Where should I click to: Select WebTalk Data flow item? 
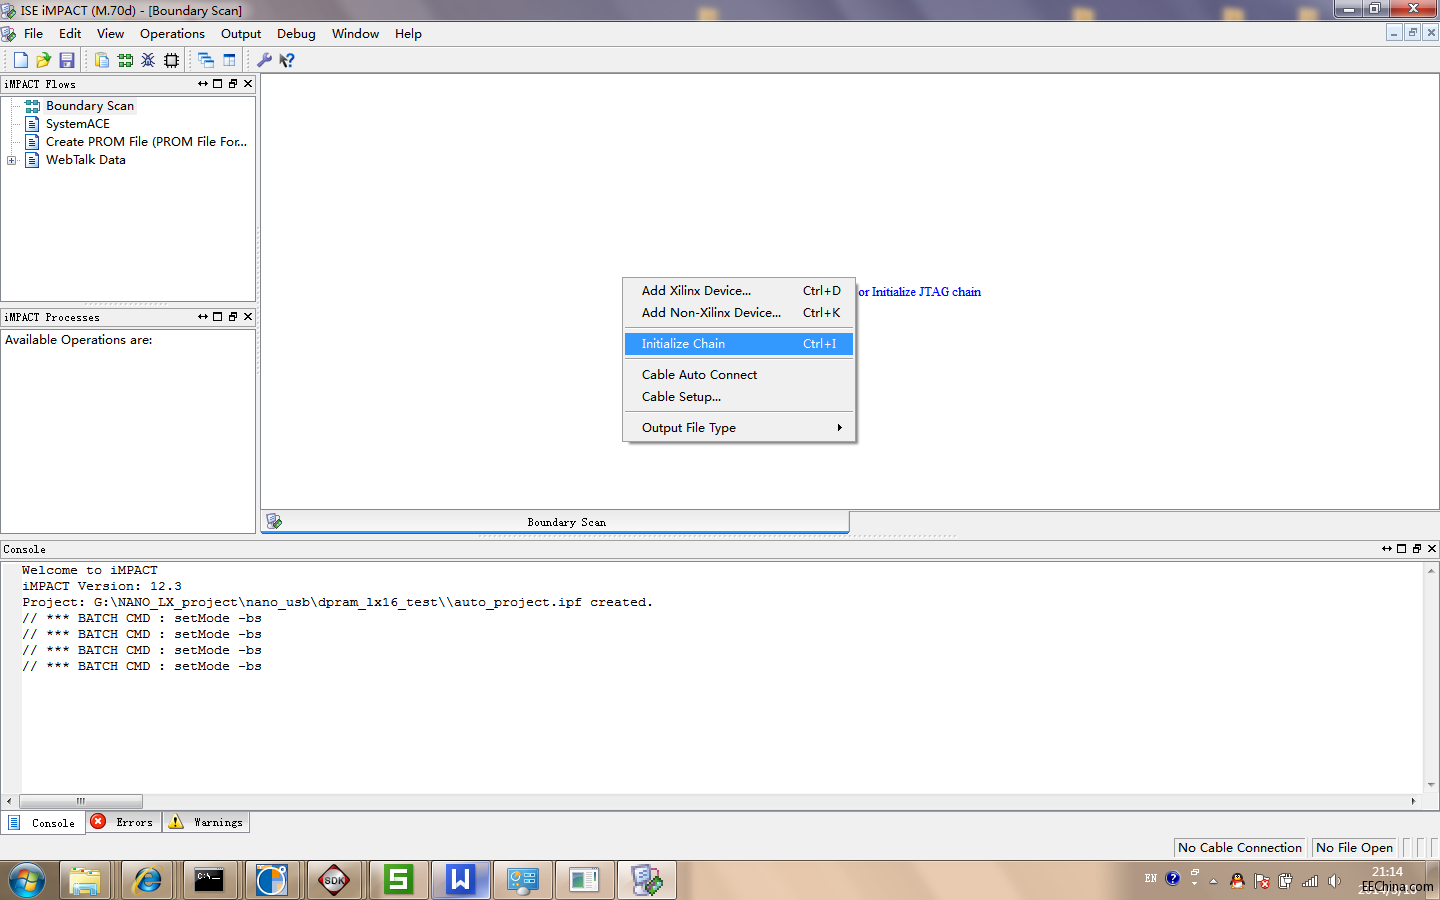tap(86, 160)
